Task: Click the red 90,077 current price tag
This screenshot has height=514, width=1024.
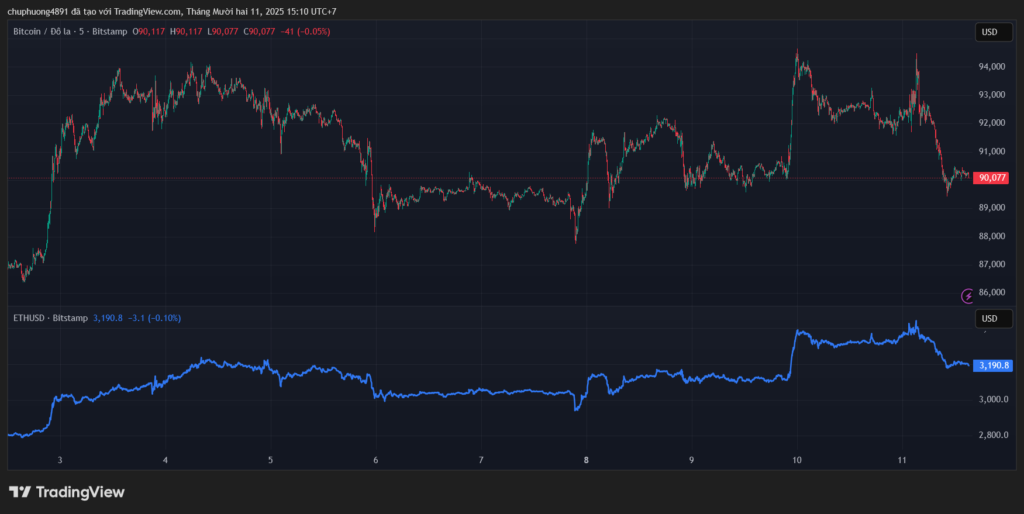Action: point(992,178)
